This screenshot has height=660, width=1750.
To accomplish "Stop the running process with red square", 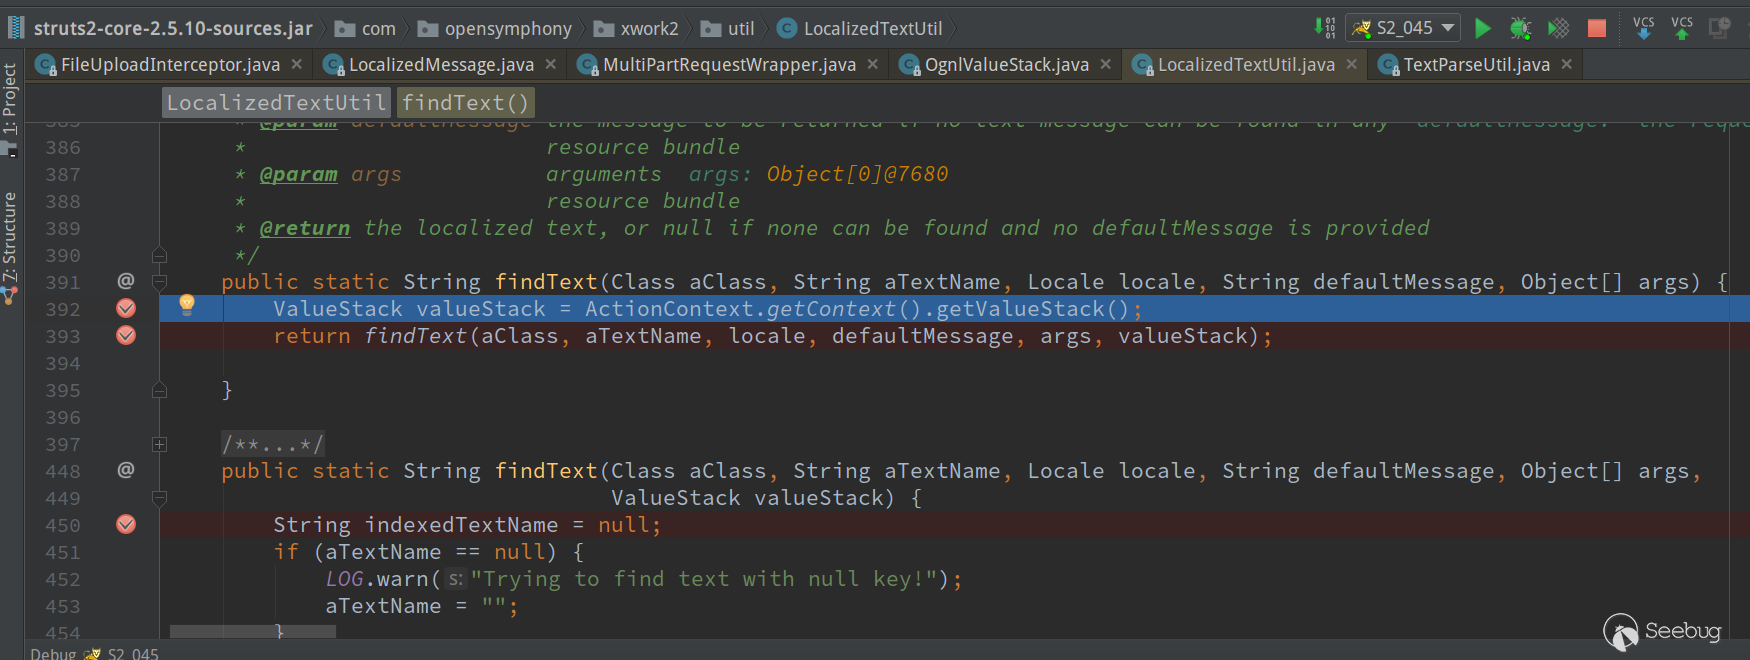I will pos(1597,28).
